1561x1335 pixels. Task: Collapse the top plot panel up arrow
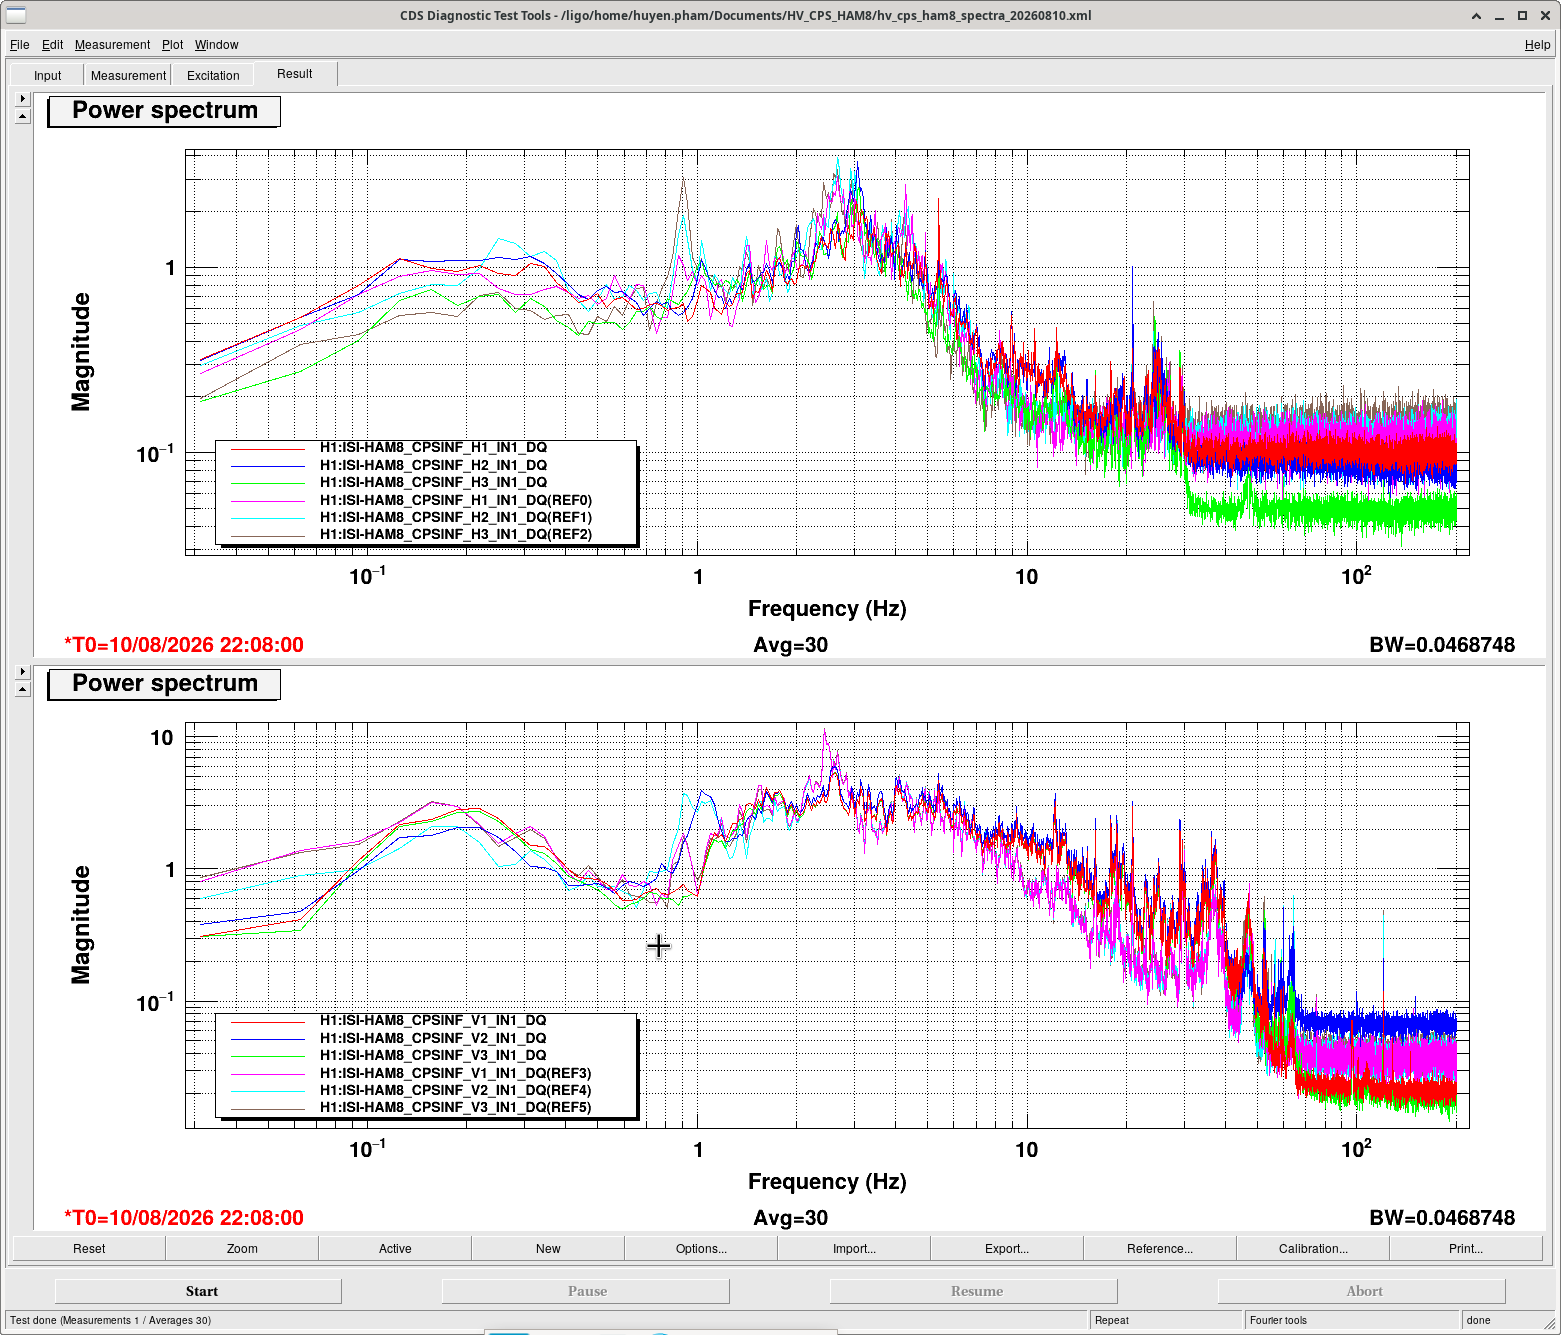[x=23, y=116]
